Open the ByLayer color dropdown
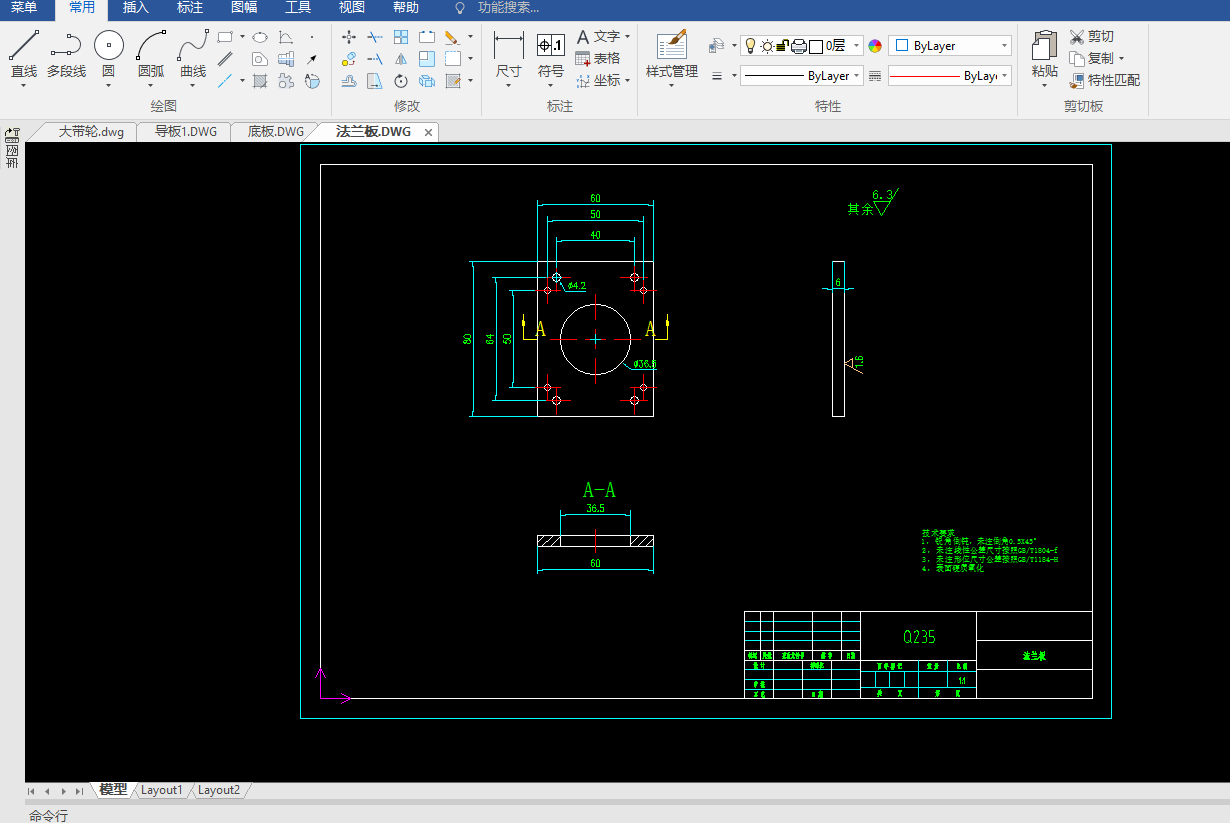Viewport: 1230px width, 823px height. [x=950, y=46]
